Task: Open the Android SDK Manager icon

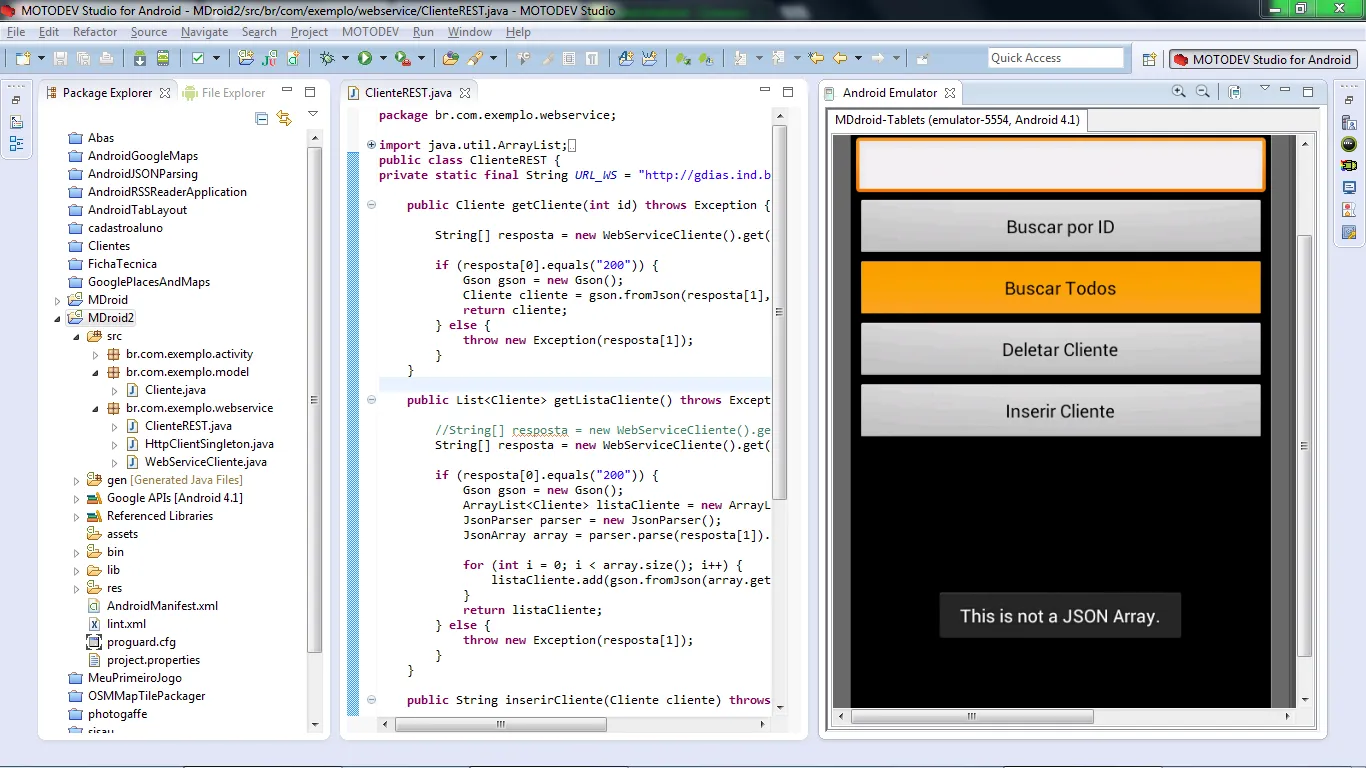Action: click(140, 59)
